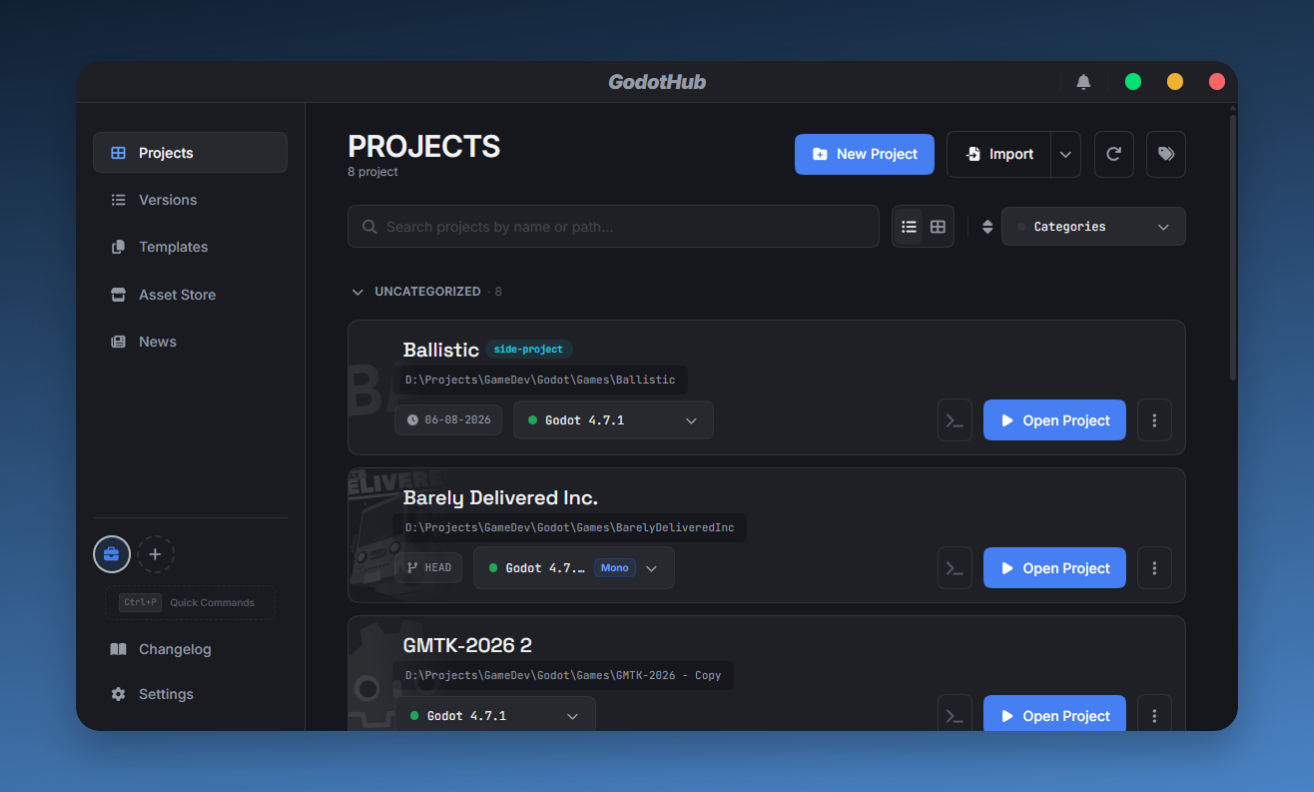Change Godot 4.7.1 version for Ballistic
This screenshot has height=792, width=1314.
tap(613, 420)
